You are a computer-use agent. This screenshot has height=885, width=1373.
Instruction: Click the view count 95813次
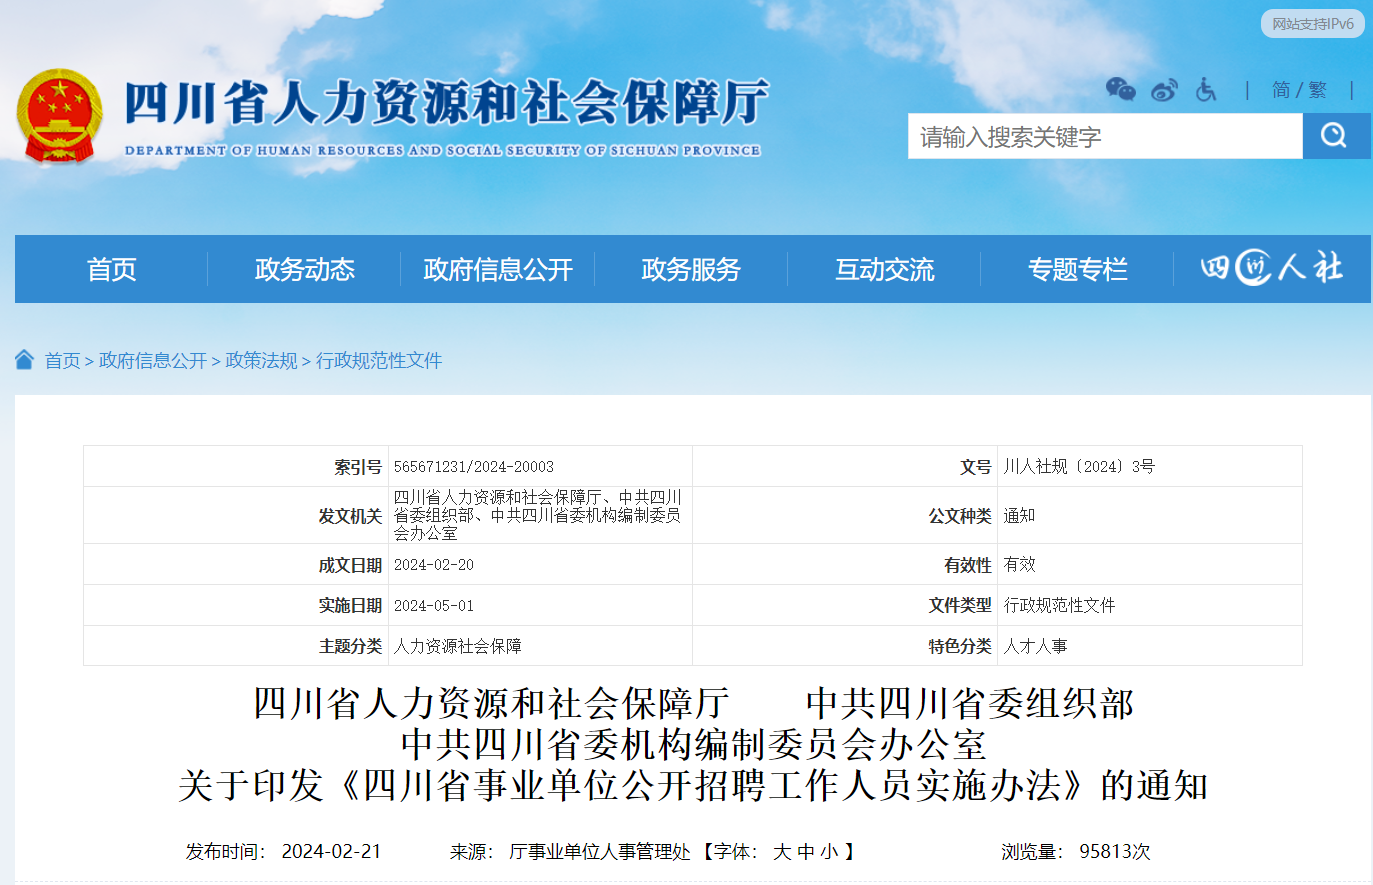1115,852
